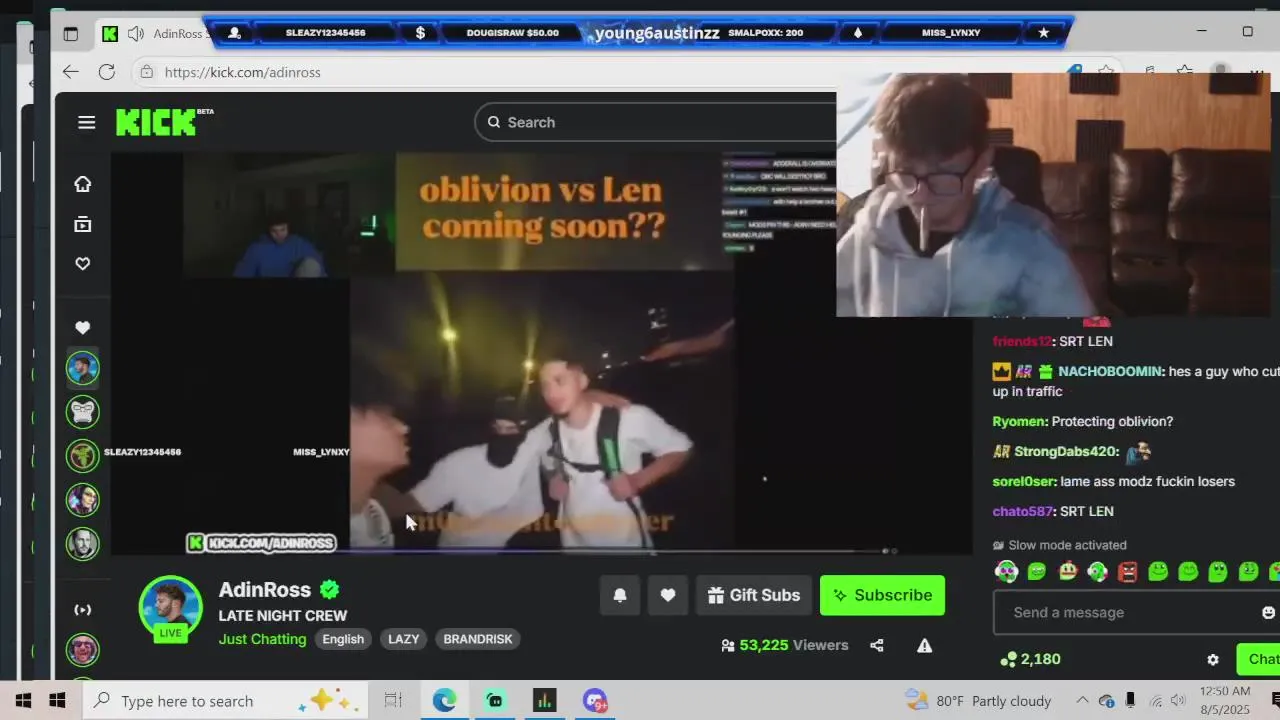1280x720 pixels.
Task: Click AdinRoss live avatar
Action: (170, 607)
